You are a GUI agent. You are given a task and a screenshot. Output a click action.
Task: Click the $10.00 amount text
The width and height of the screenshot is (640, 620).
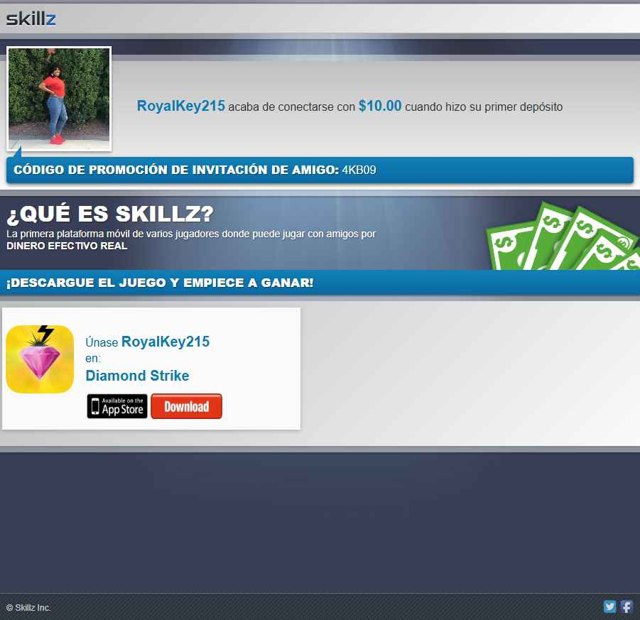[380, 106]
